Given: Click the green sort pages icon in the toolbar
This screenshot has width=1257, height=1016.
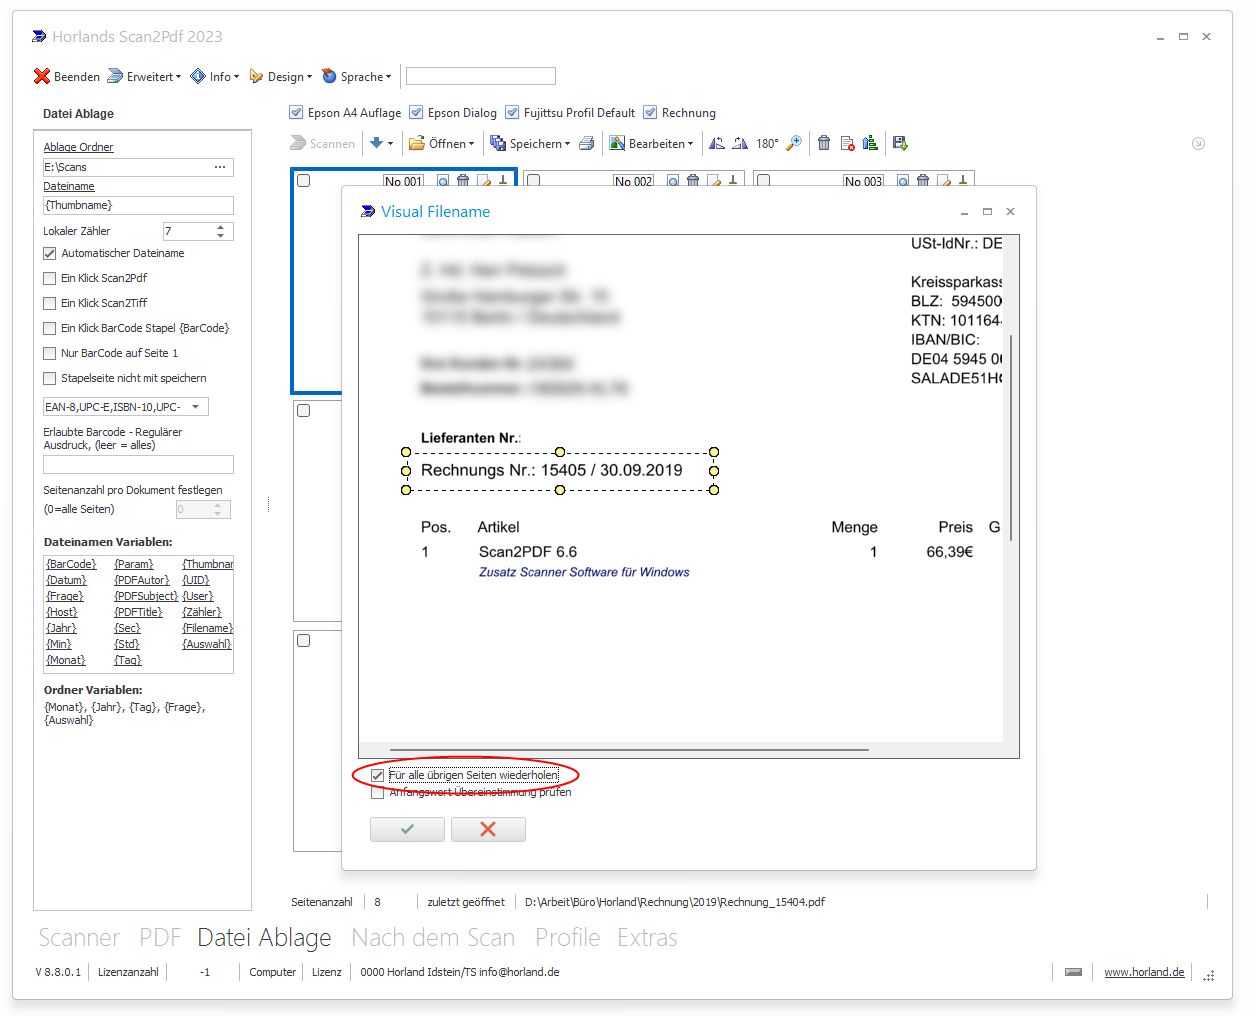Looking at the screenshot, I should [x=870, y=143].
